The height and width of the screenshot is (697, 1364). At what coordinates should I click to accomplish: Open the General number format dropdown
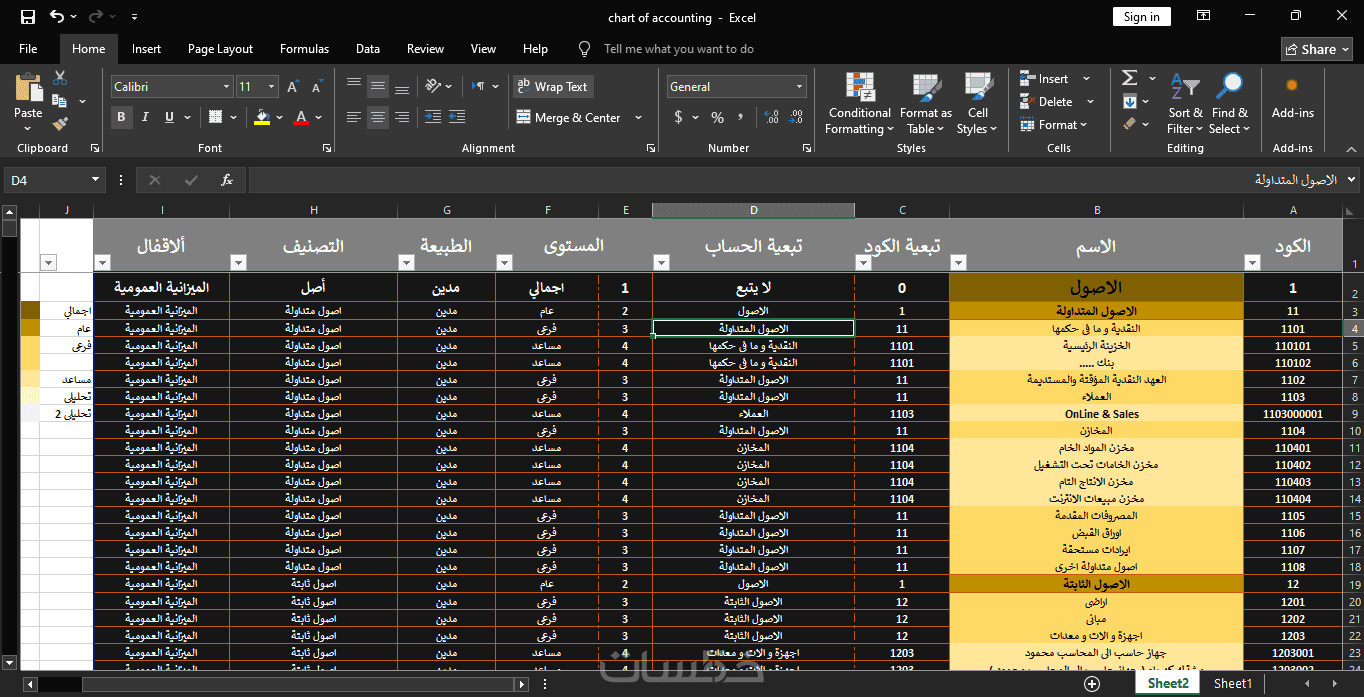tap(799, 87)
